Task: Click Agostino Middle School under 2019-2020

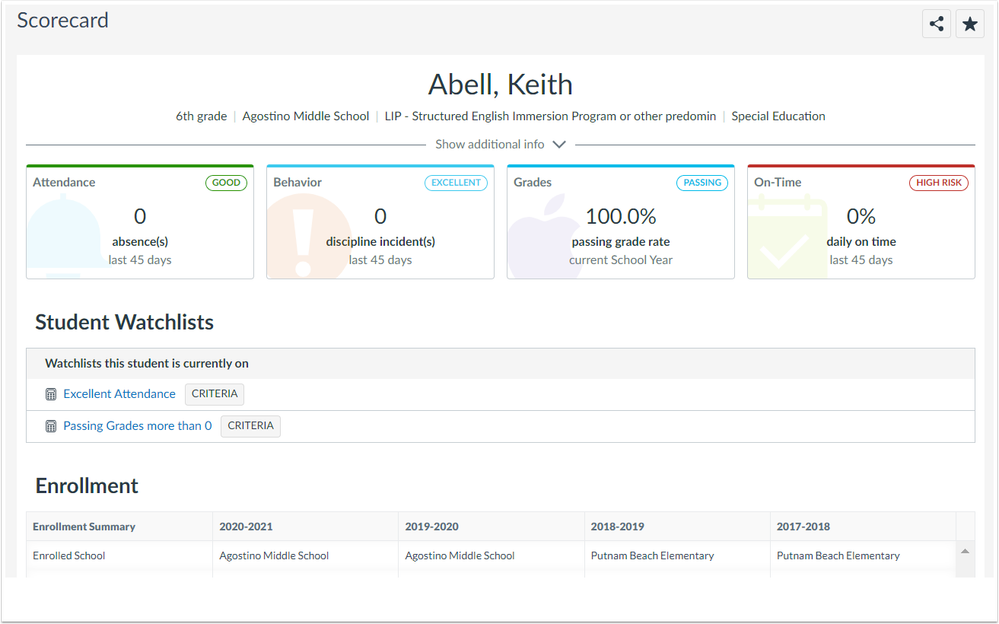Action: [460, 556]
